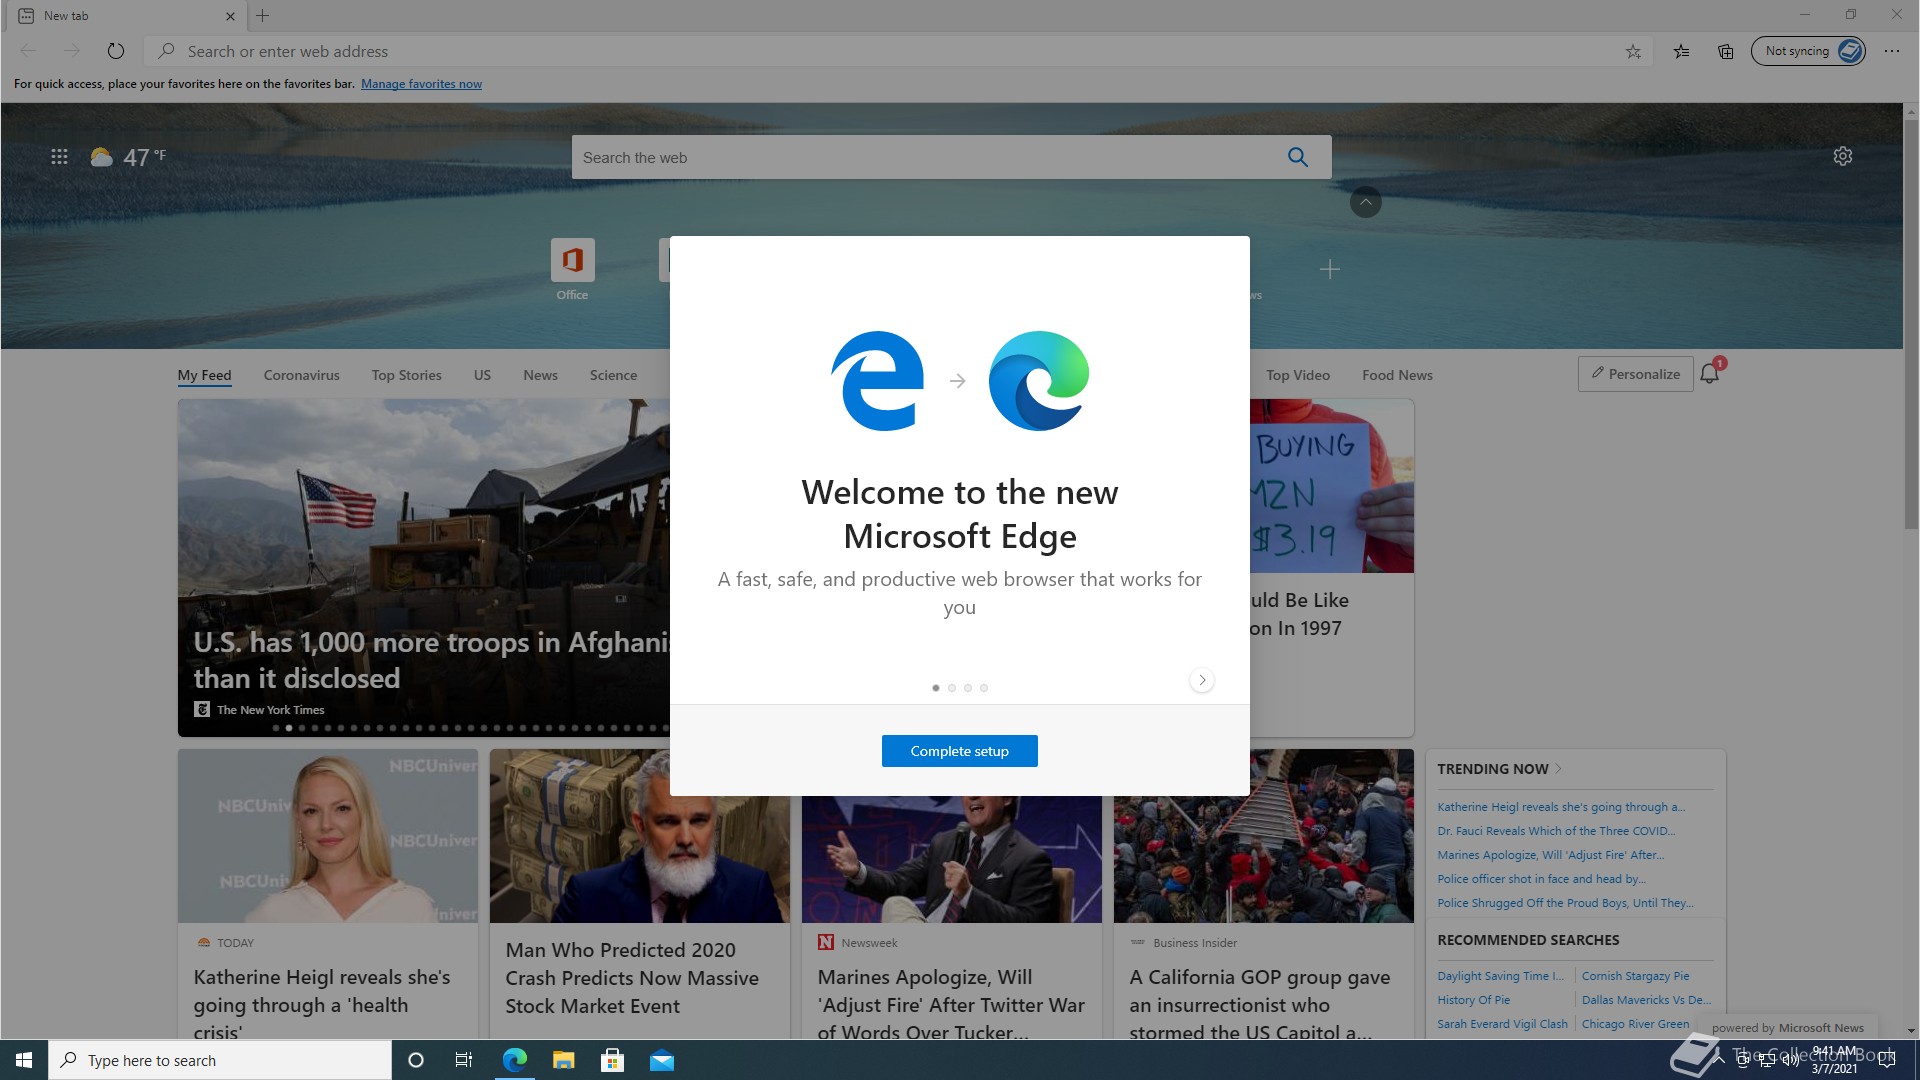
Task: Open the Favorites list icon
Action: (x=1681, y=51)
